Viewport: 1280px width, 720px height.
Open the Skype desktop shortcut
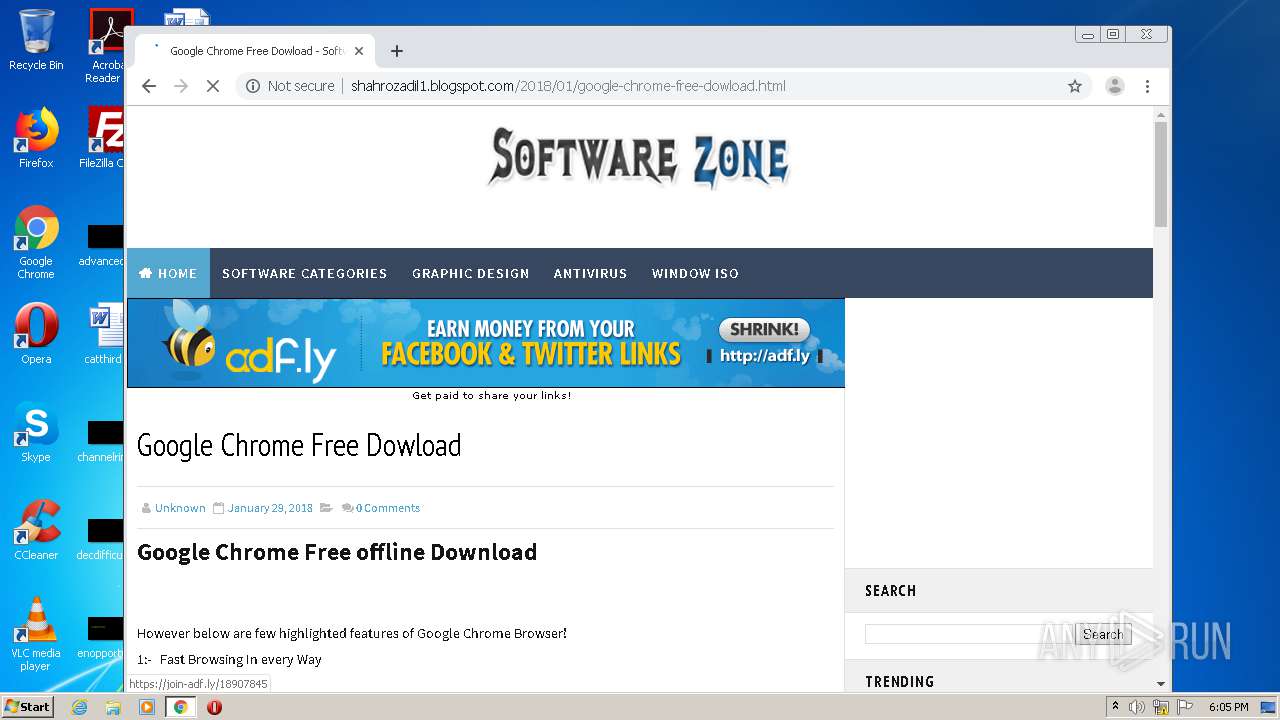[36, 431]
